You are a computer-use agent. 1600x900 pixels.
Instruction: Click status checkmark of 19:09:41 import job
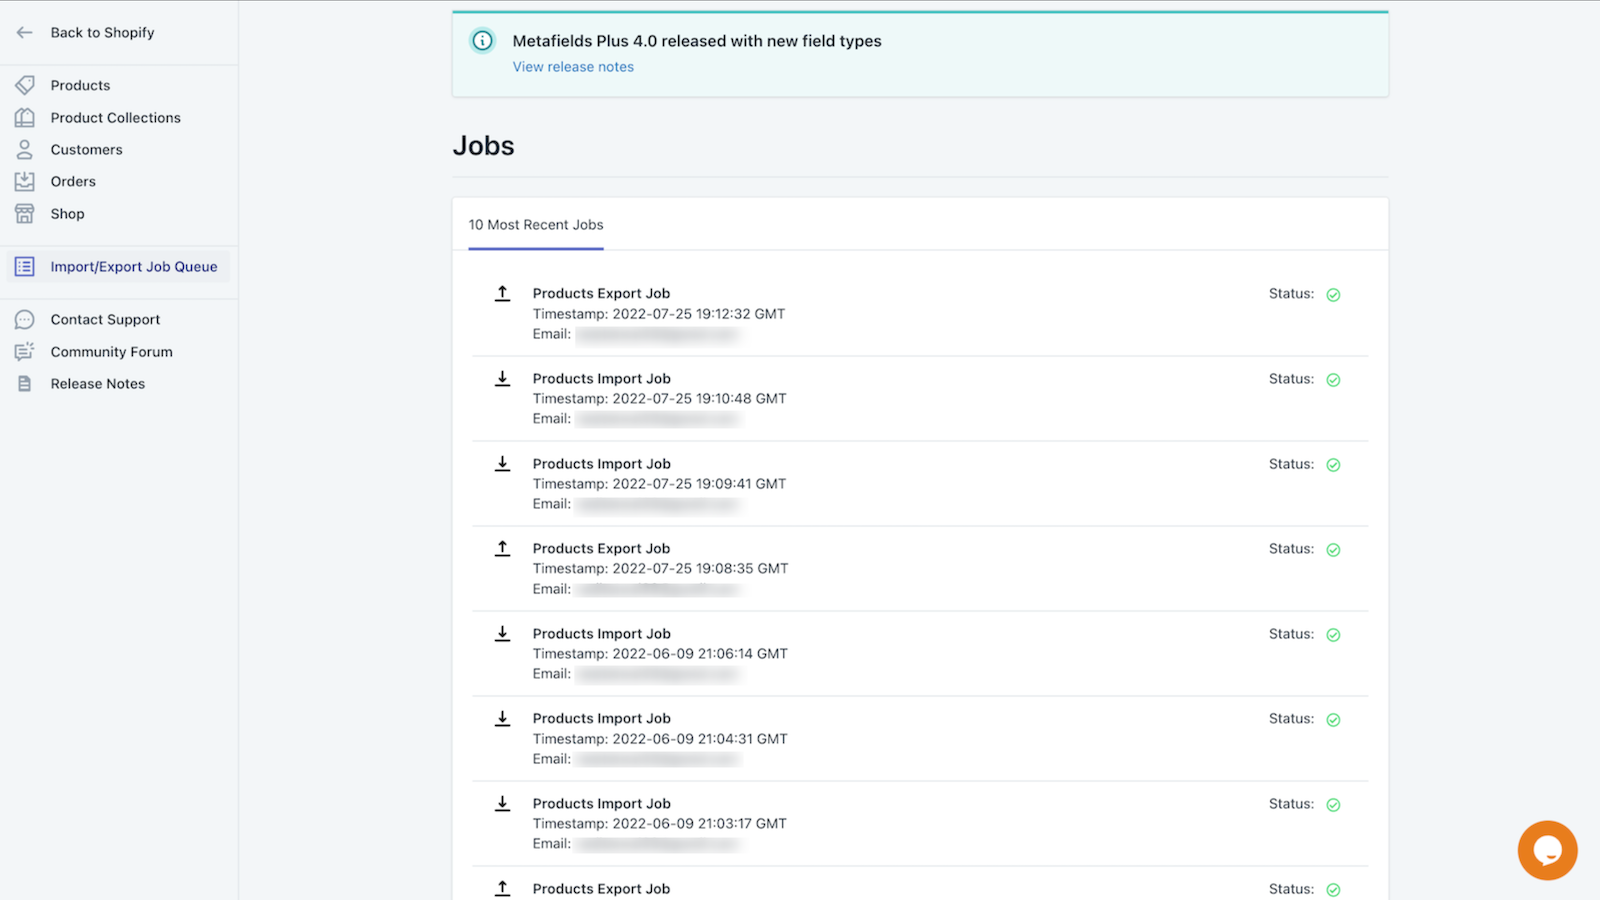[x=1333, y=465]
